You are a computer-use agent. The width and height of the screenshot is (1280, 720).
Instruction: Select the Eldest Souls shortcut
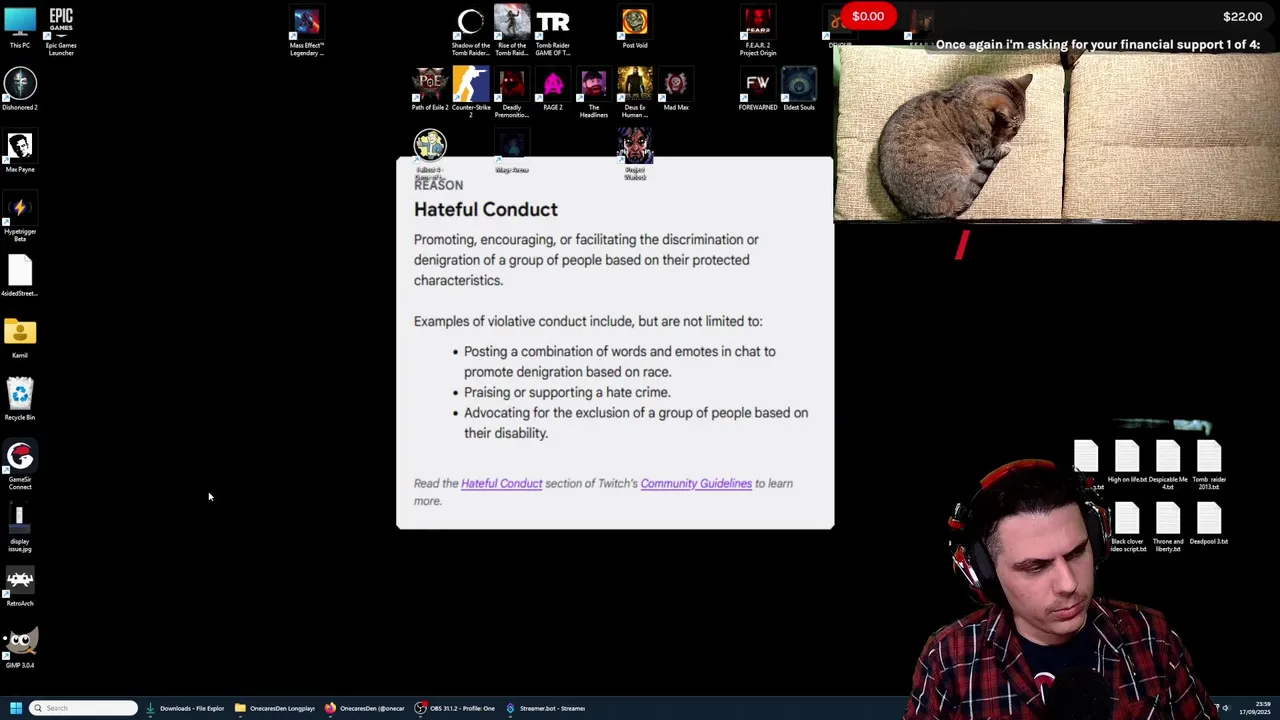click(799, 90)
